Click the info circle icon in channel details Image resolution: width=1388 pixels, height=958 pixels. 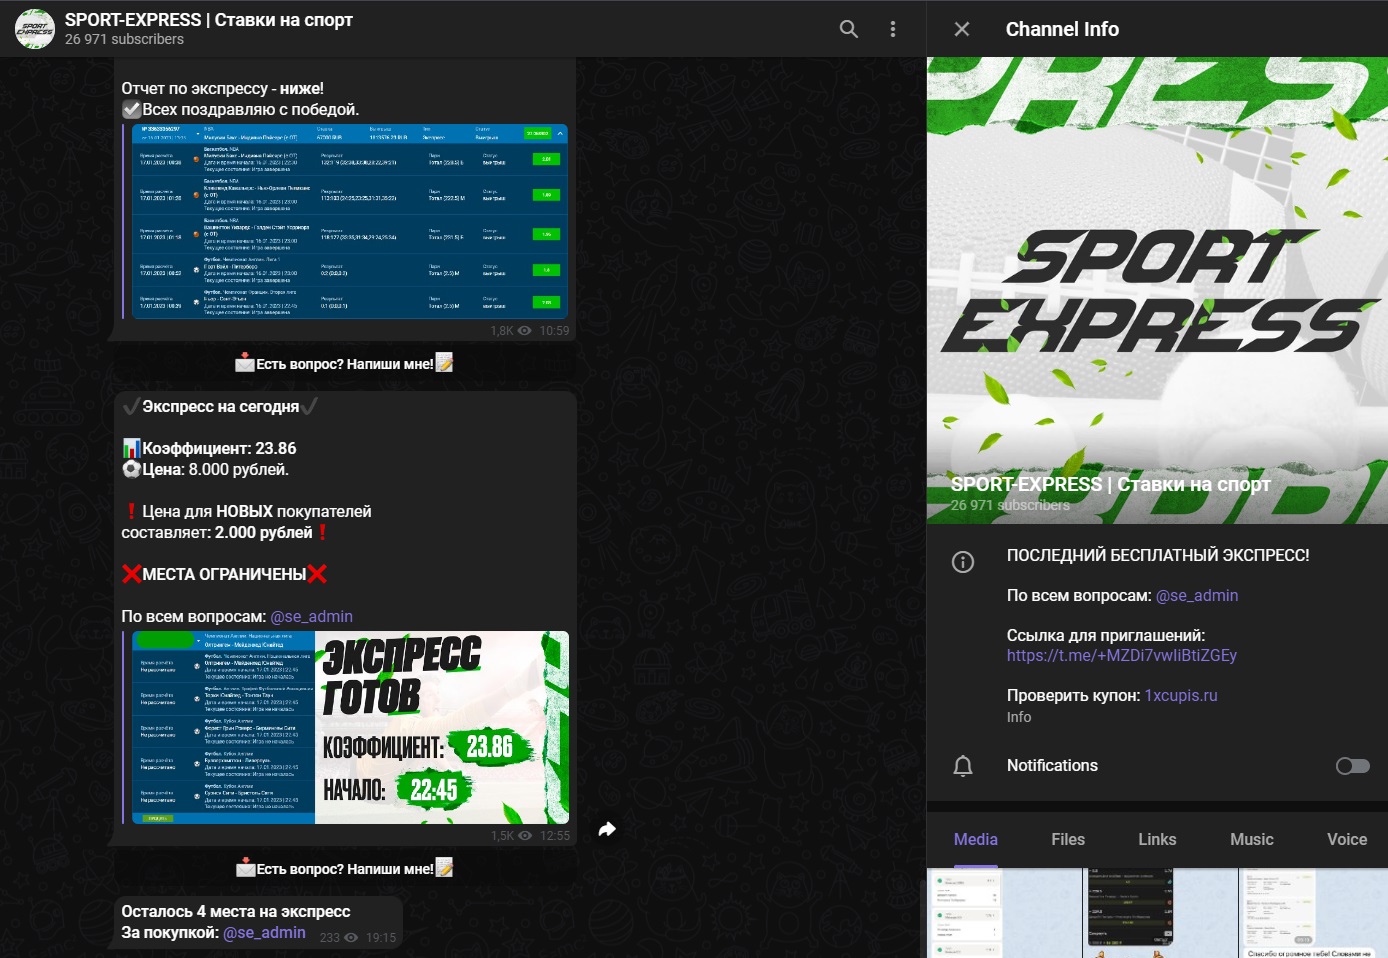[962, 562]
